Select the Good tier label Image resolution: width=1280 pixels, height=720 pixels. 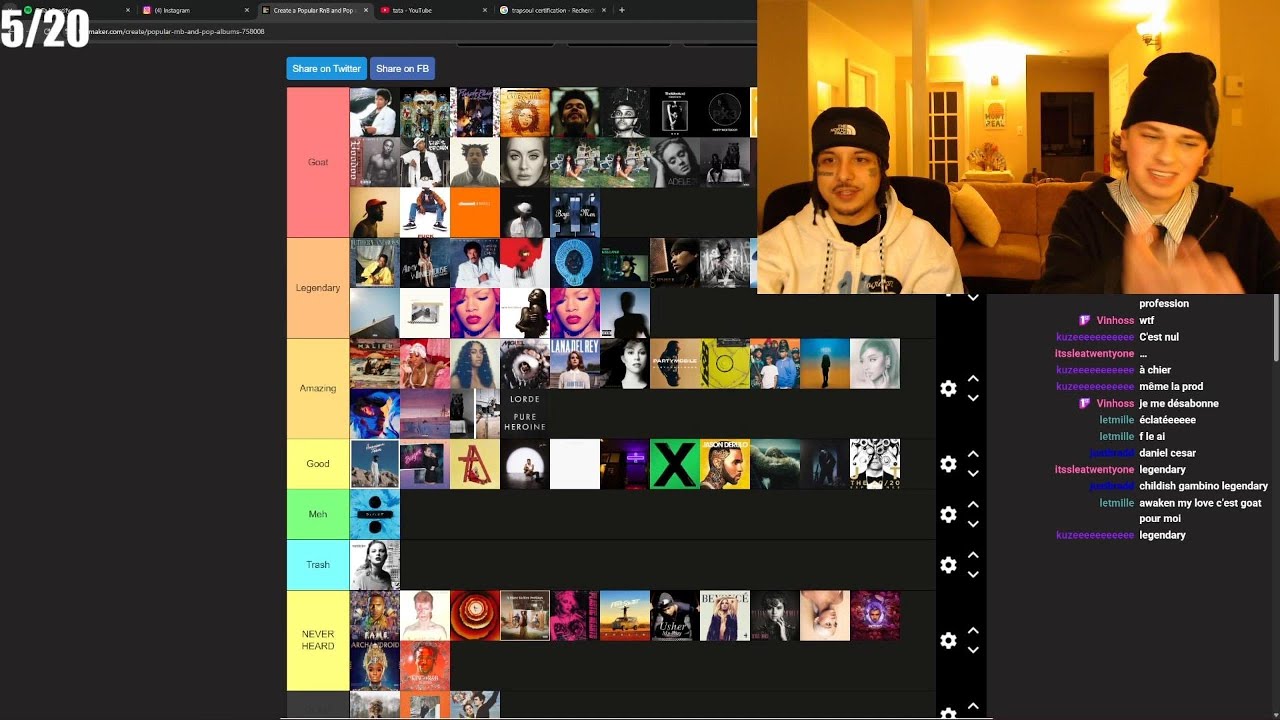[318, 464]
